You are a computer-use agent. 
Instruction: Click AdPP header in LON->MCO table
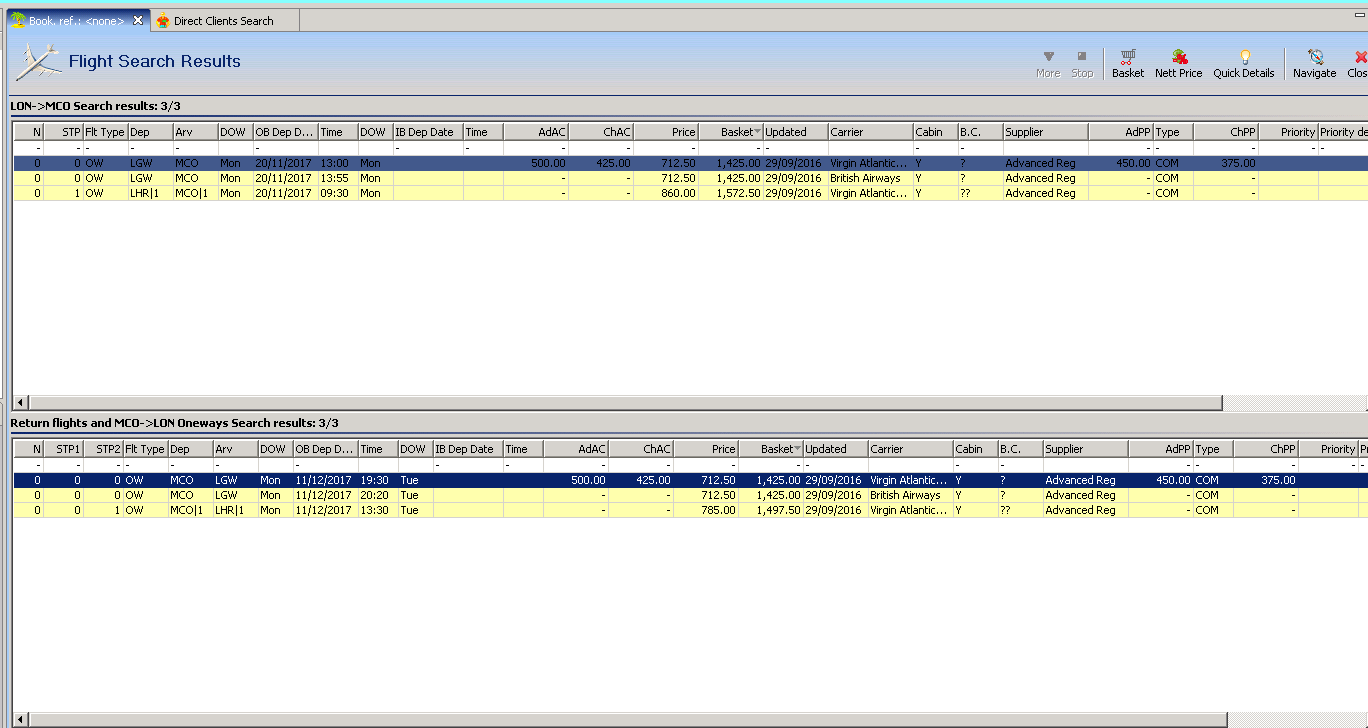[1120, 132]
